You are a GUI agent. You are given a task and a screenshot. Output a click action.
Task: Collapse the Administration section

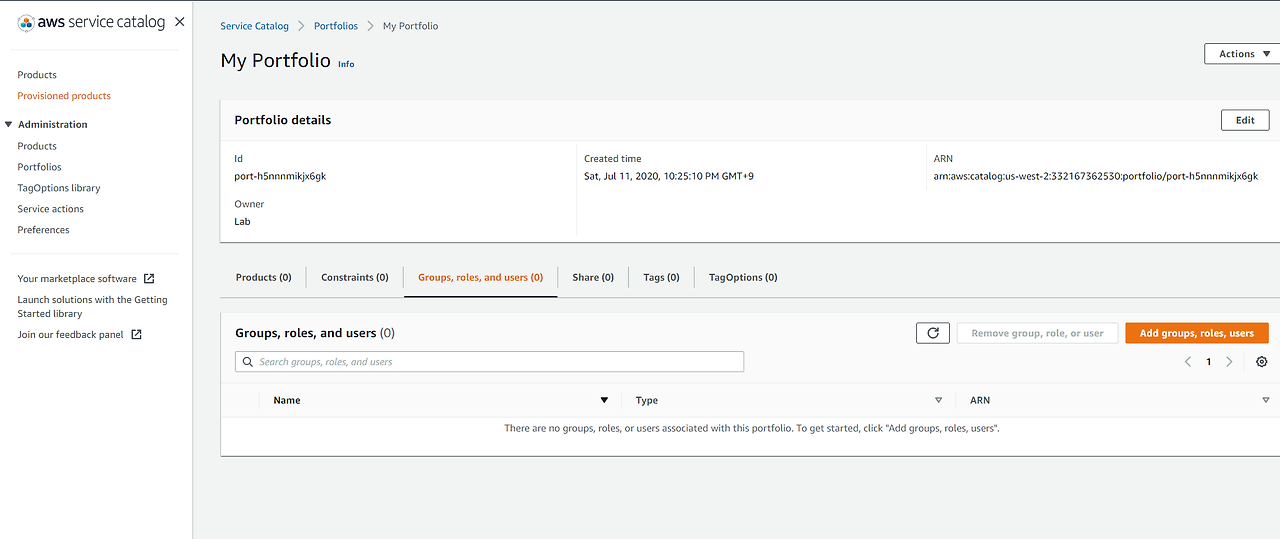coord(9,125)
